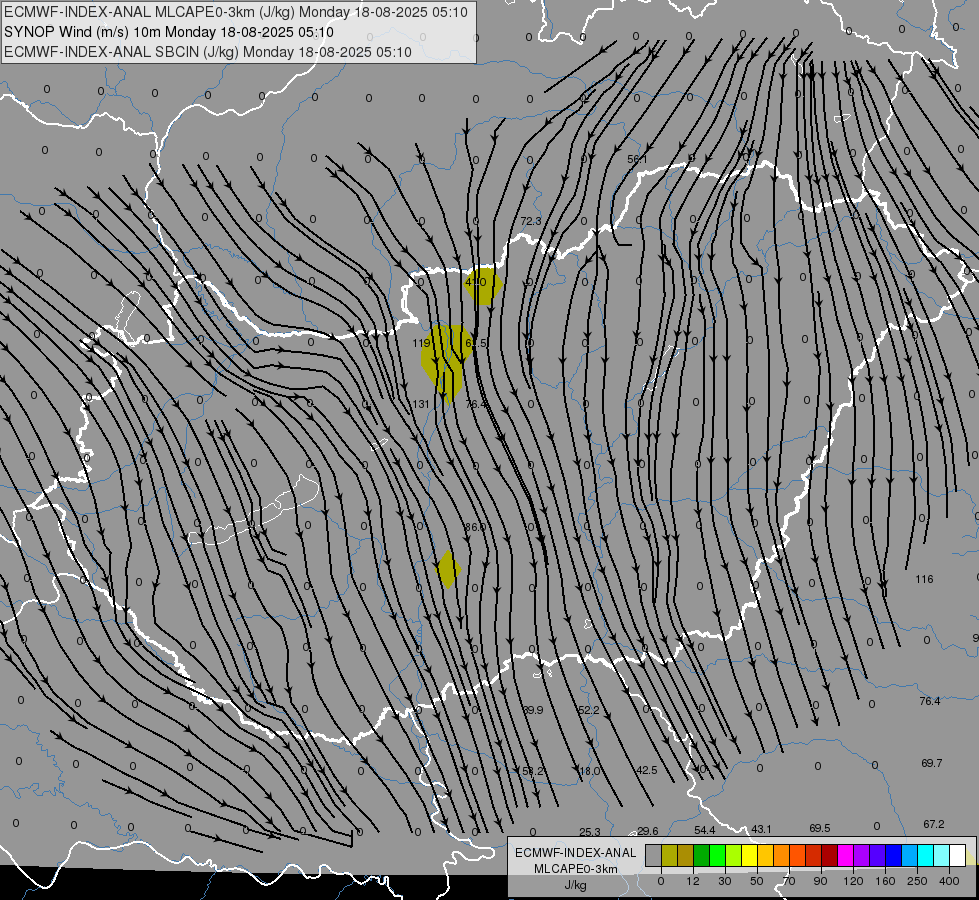Select the SYNOP Wind 10m header line
The width and height of the screenshot is (979, 900).
pos(169,32)
